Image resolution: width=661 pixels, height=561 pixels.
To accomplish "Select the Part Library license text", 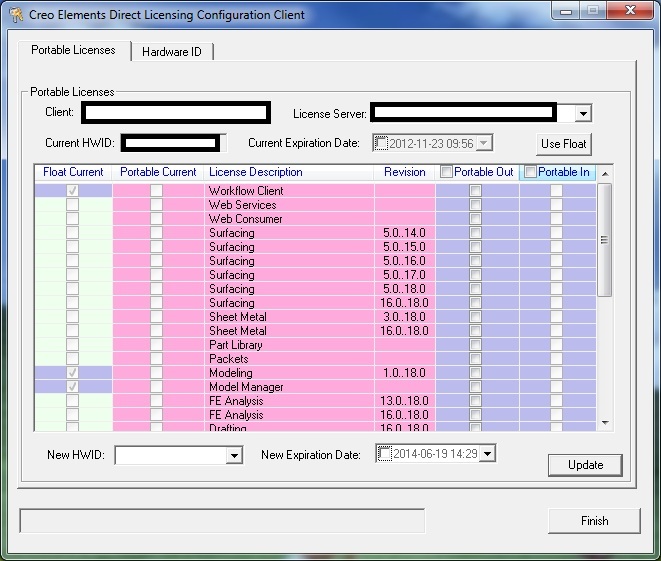I will tap(236, 345).
